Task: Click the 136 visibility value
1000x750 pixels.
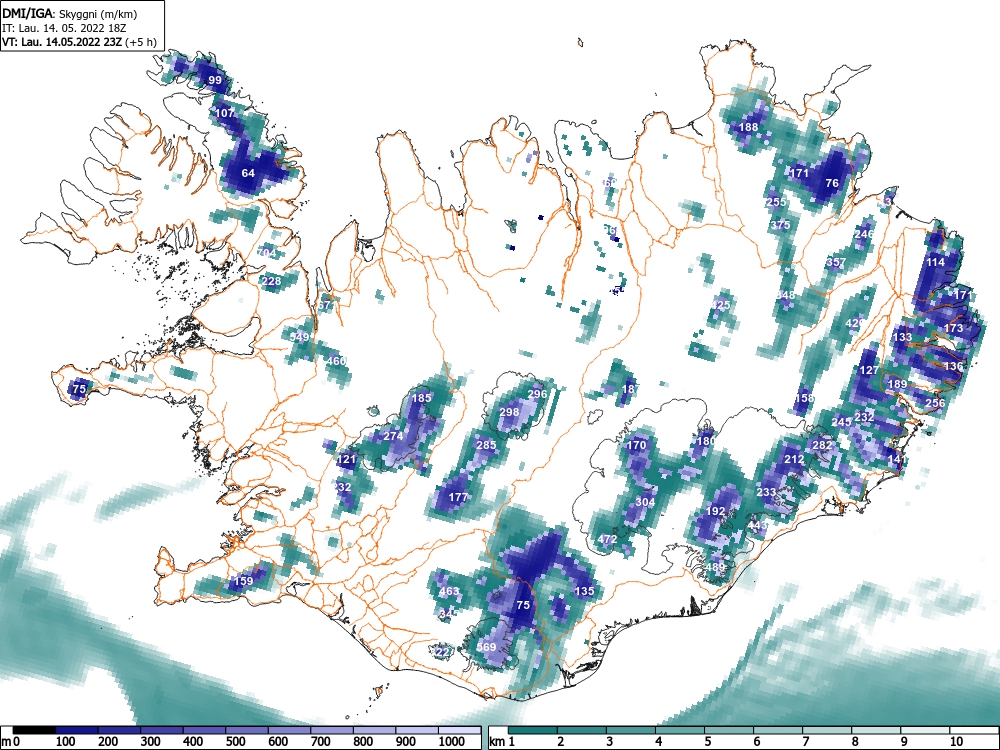Action: point(953,366)
